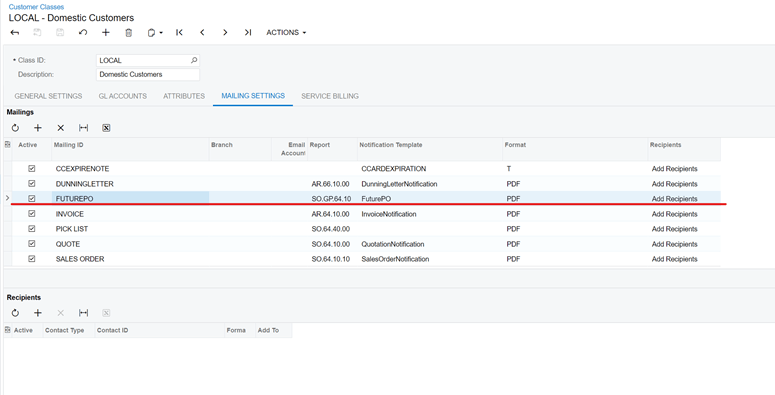The height and width of the screenshot is (395, 775).
Task: Open the clipboard copy-paste icon
Action: point(151,33)
